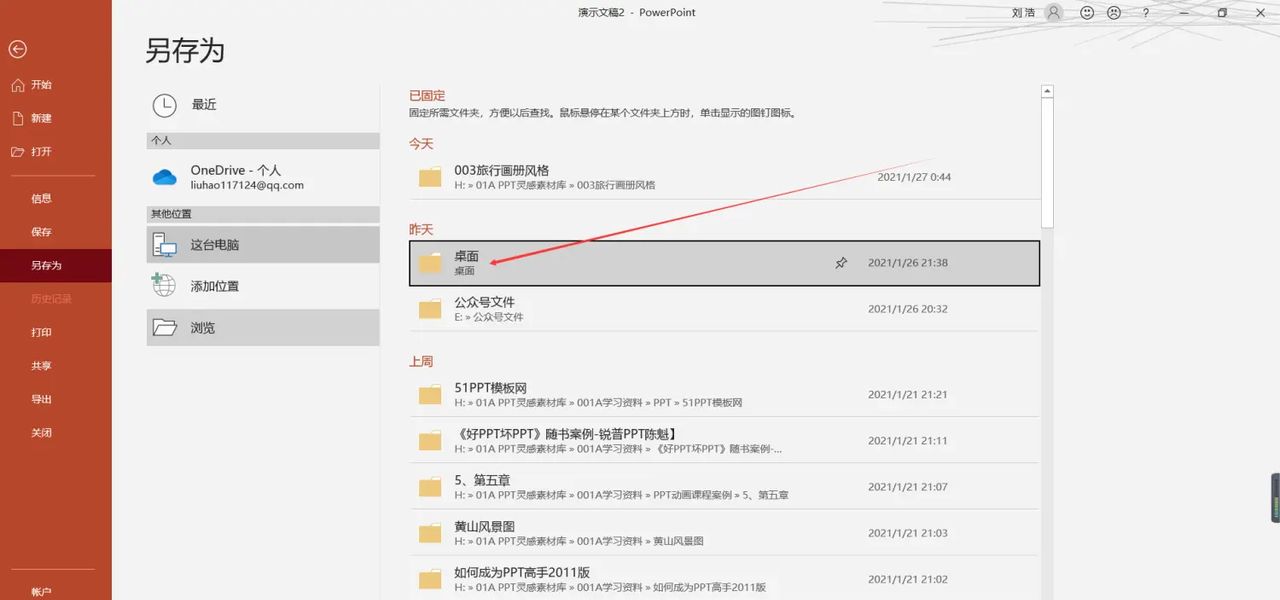The height and width of the screenshot is (600, 1280).
Task: Open the 导出 page
Action: click(x=40, y=398)
